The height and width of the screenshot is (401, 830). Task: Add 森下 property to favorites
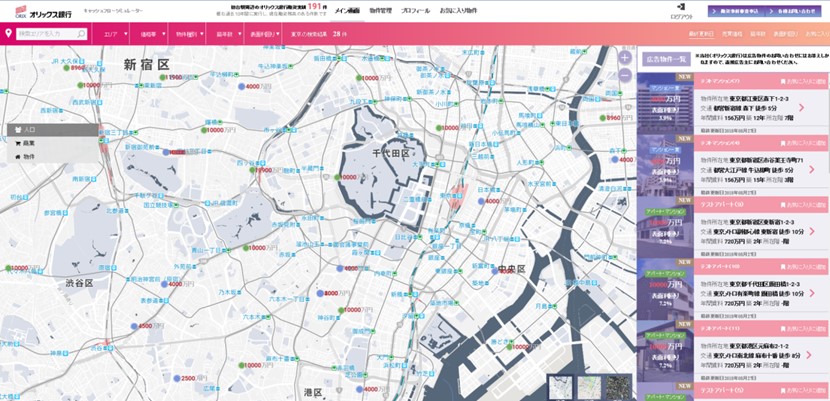click(803, 82)
